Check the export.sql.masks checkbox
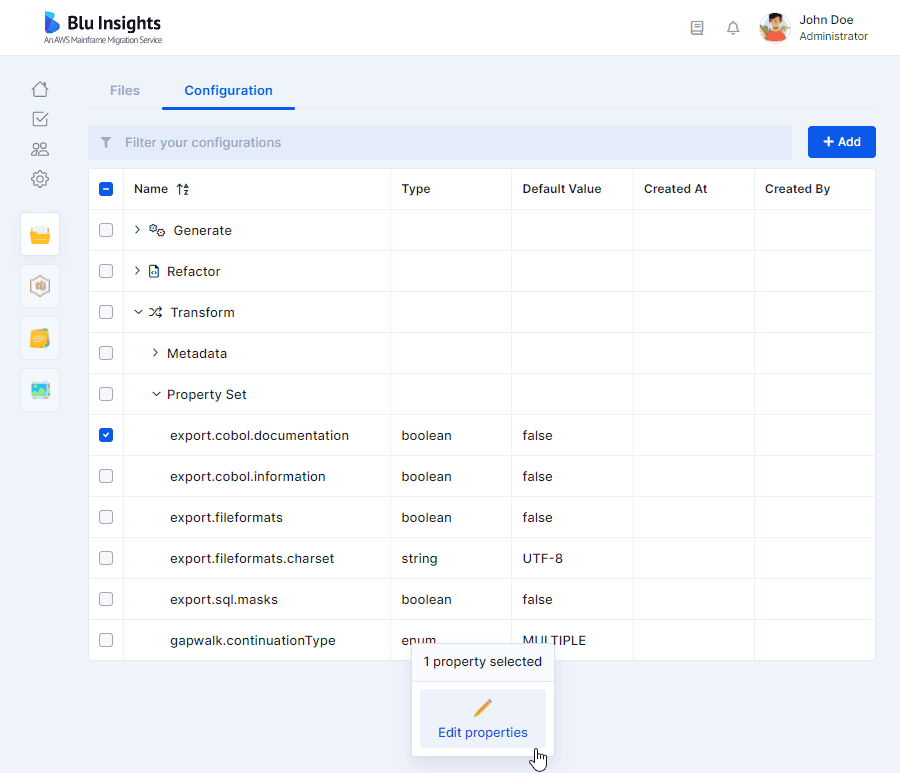Viewport: 900px width, 773px height. [106, 599]
